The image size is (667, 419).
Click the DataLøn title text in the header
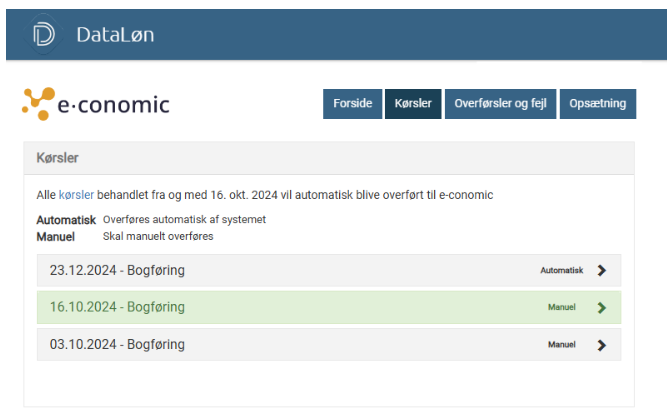click(x=115, y=36)
